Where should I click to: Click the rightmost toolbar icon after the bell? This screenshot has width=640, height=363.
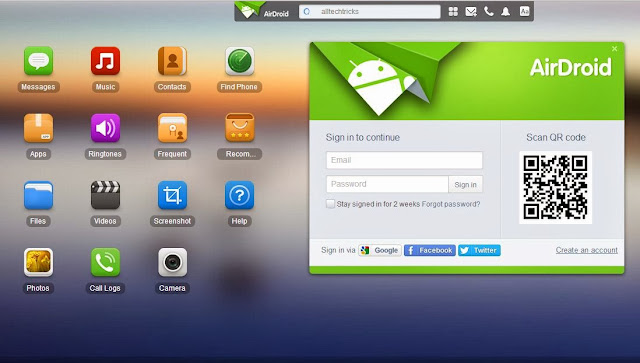pos(524,11)
